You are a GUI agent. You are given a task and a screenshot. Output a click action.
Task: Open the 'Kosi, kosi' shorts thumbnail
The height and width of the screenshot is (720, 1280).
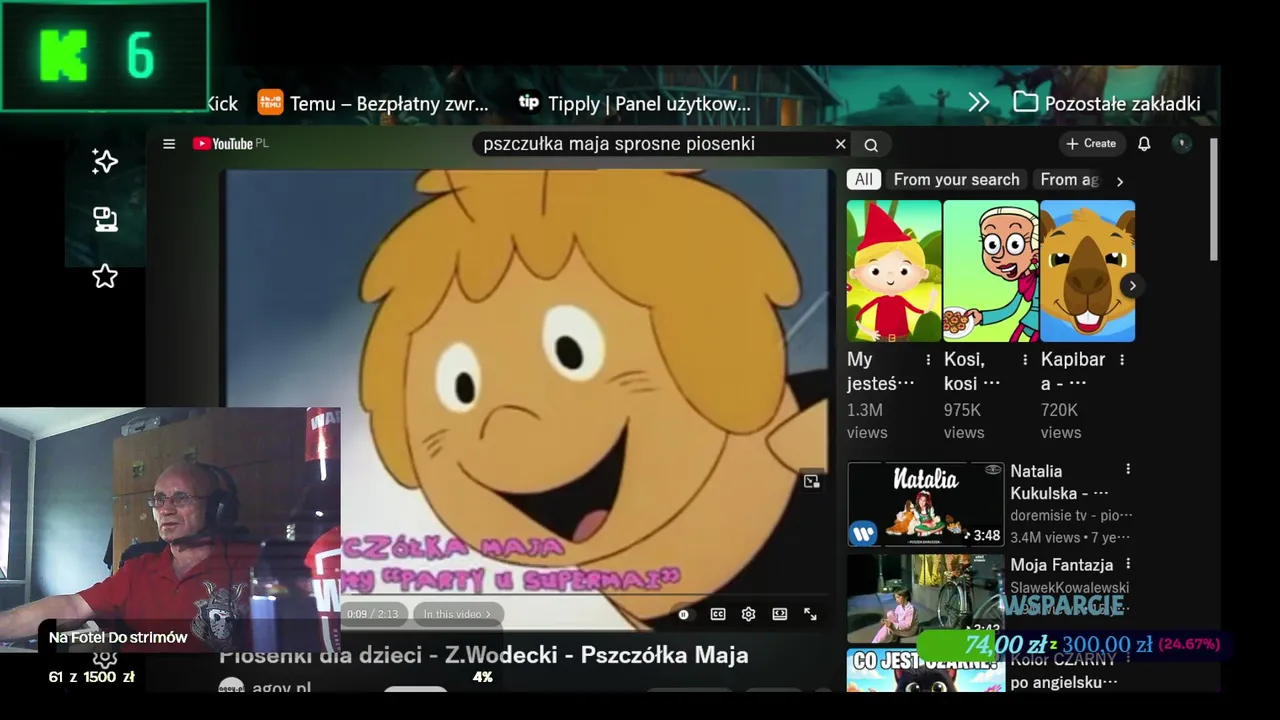(990, 271)
